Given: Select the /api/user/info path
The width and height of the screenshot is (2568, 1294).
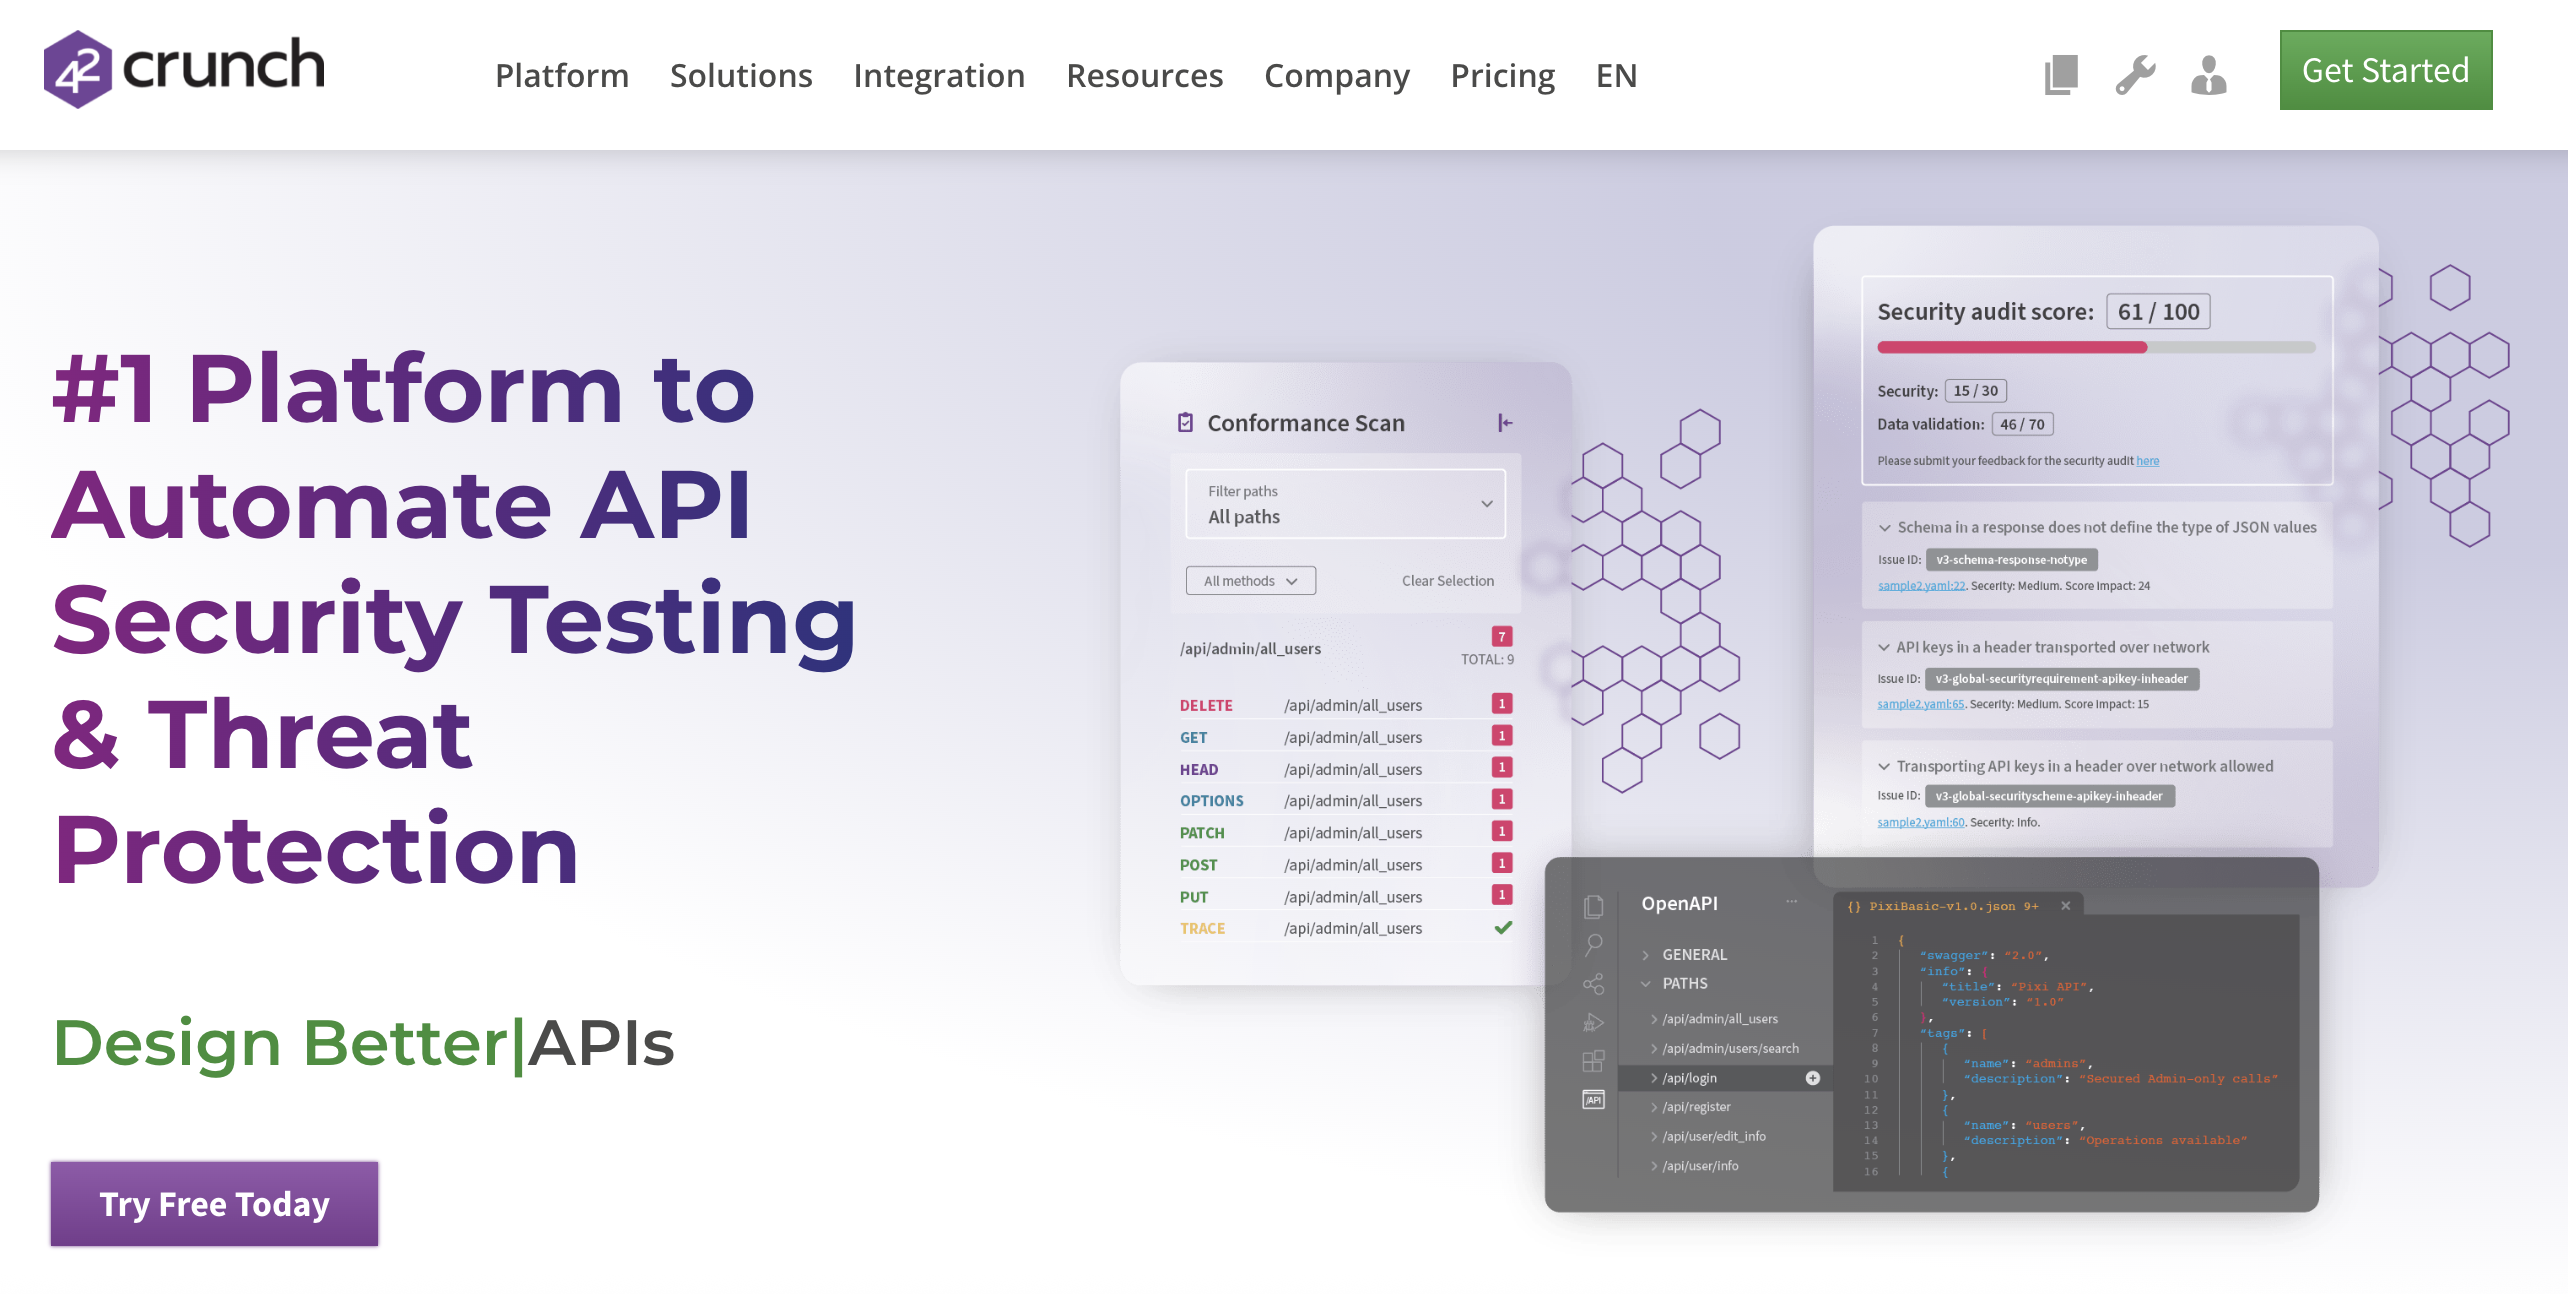Looking at the screenshot, I should [1700, 1166].
